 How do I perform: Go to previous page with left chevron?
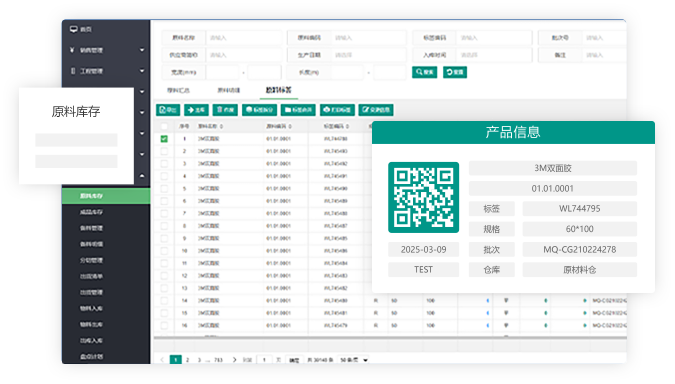tap(162, 359)
